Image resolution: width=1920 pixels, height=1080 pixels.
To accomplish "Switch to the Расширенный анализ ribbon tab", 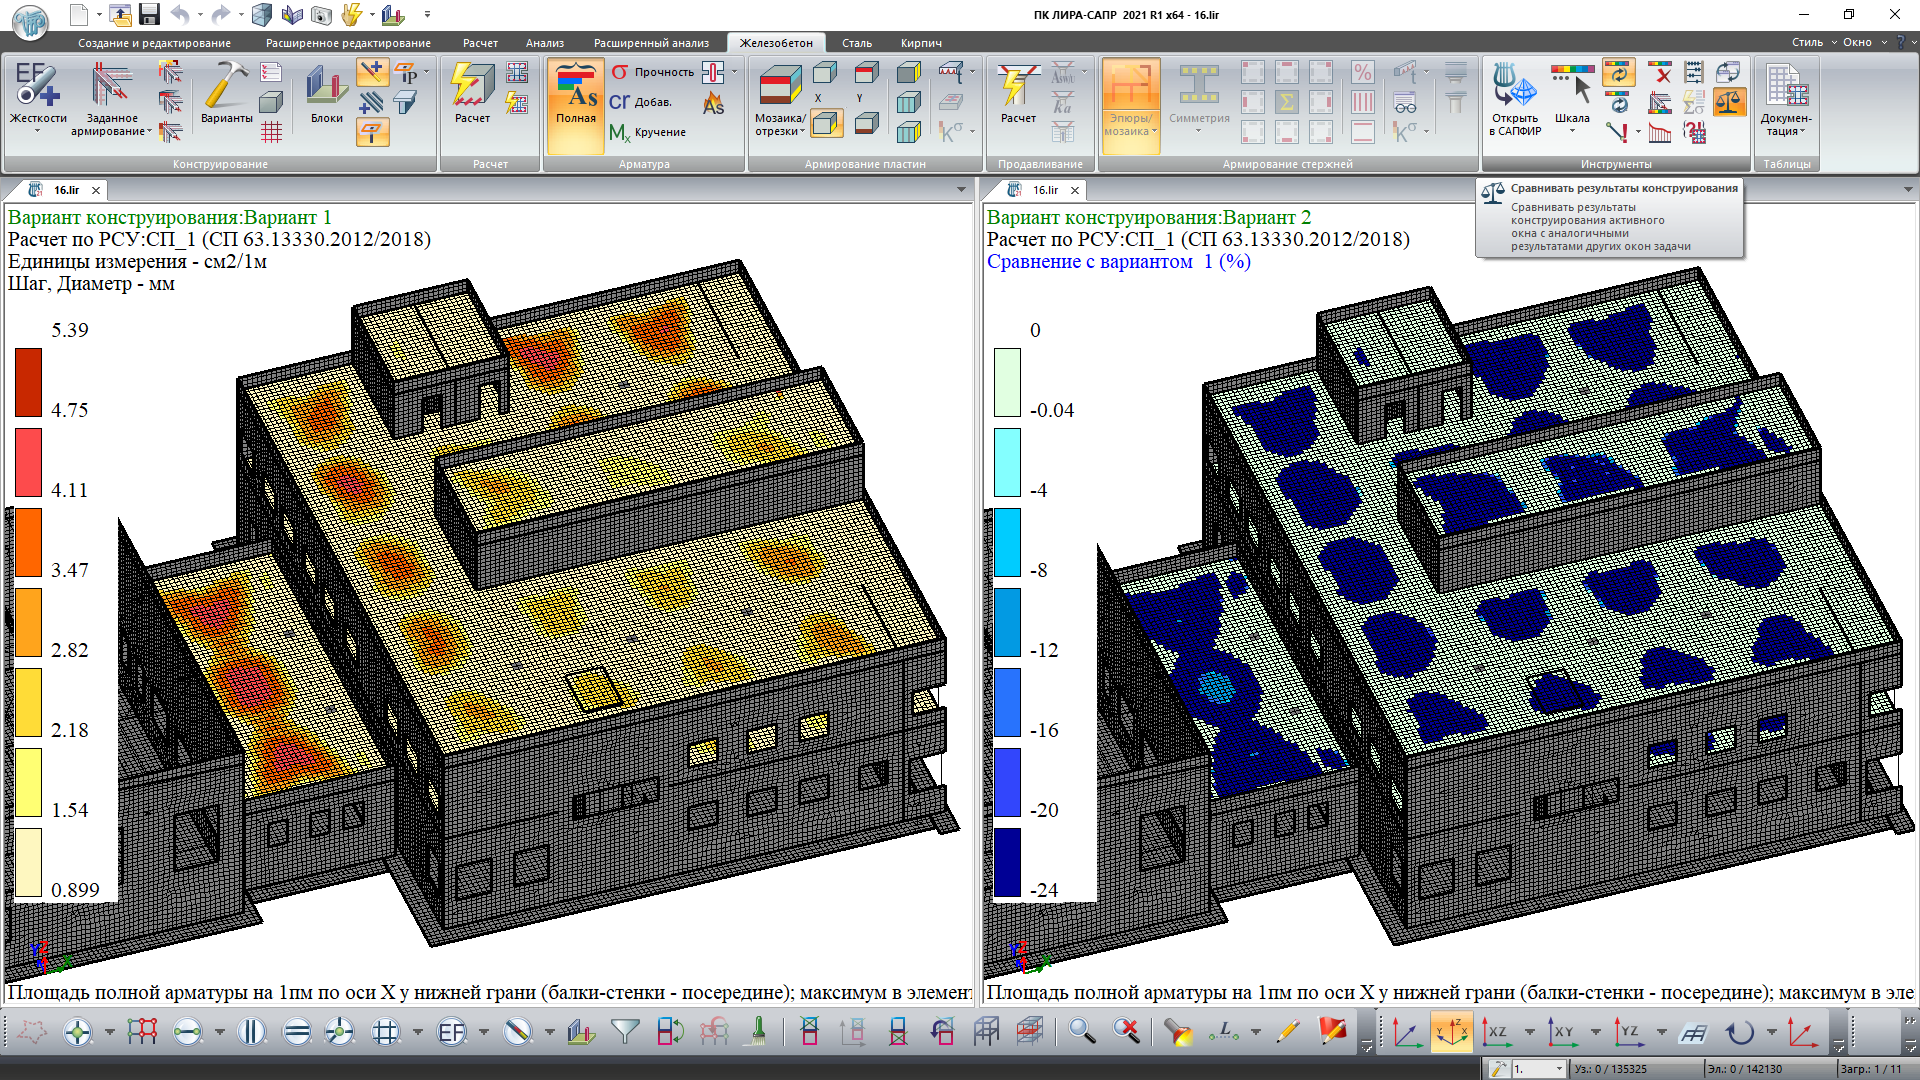I will [650, 43].
